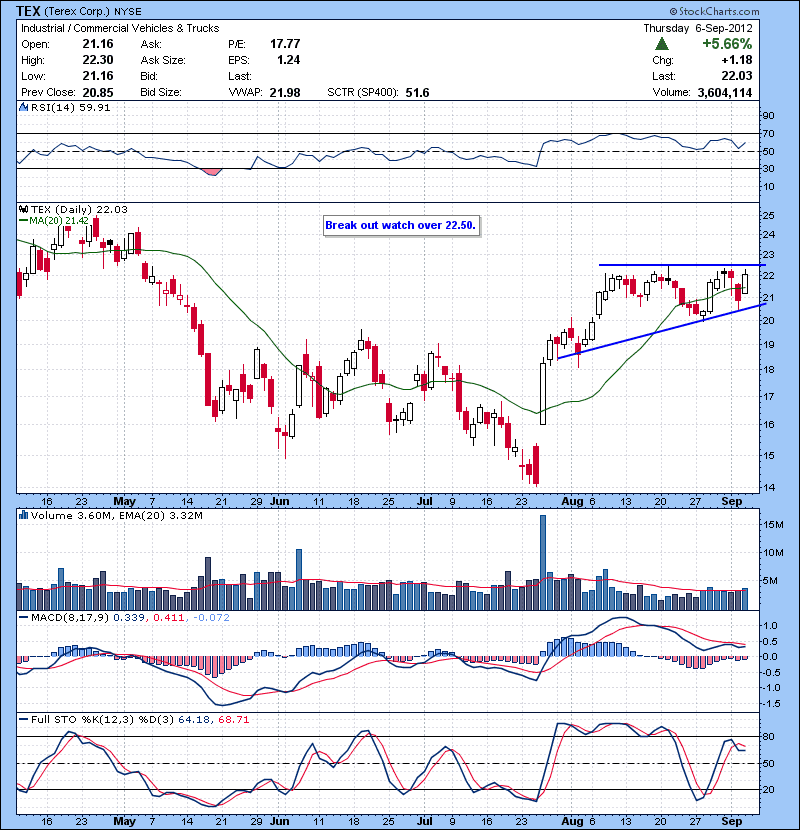The width and height of the screenshot is (800, 830).
Task: Click the 25 price level on the scale
Action: (x=768, y=216)
